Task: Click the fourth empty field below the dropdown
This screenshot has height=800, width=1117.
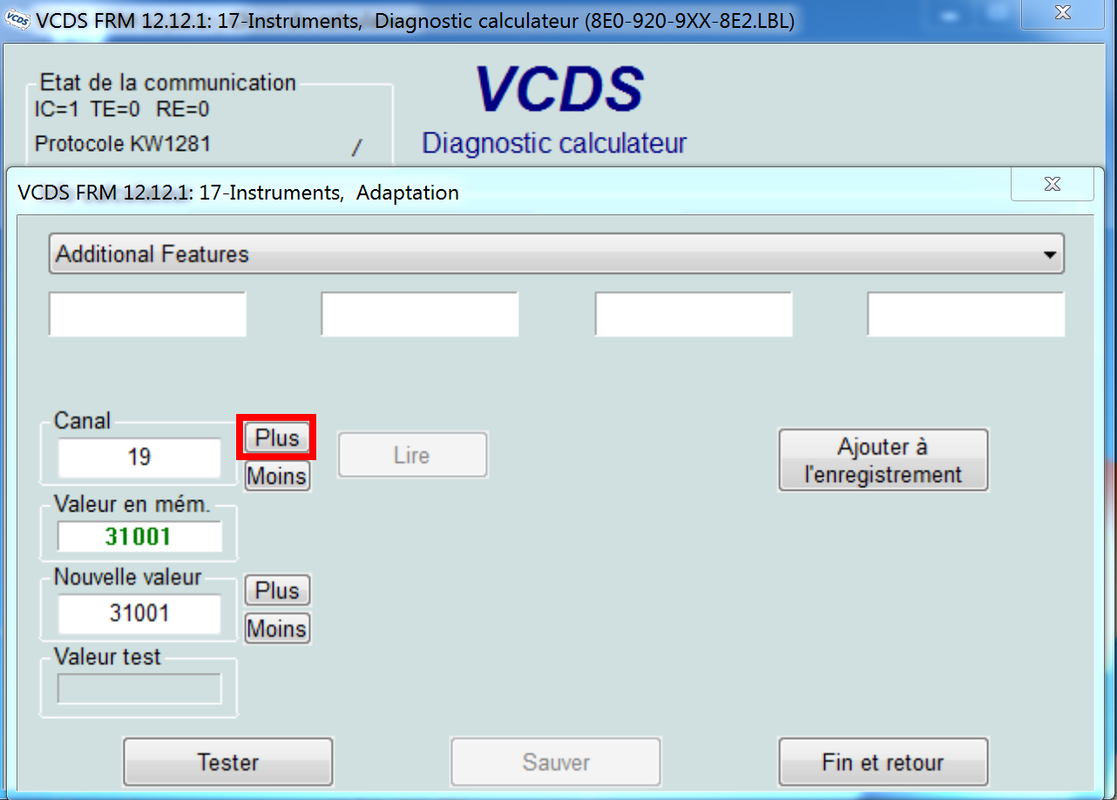Action: [x=965, y=315]
